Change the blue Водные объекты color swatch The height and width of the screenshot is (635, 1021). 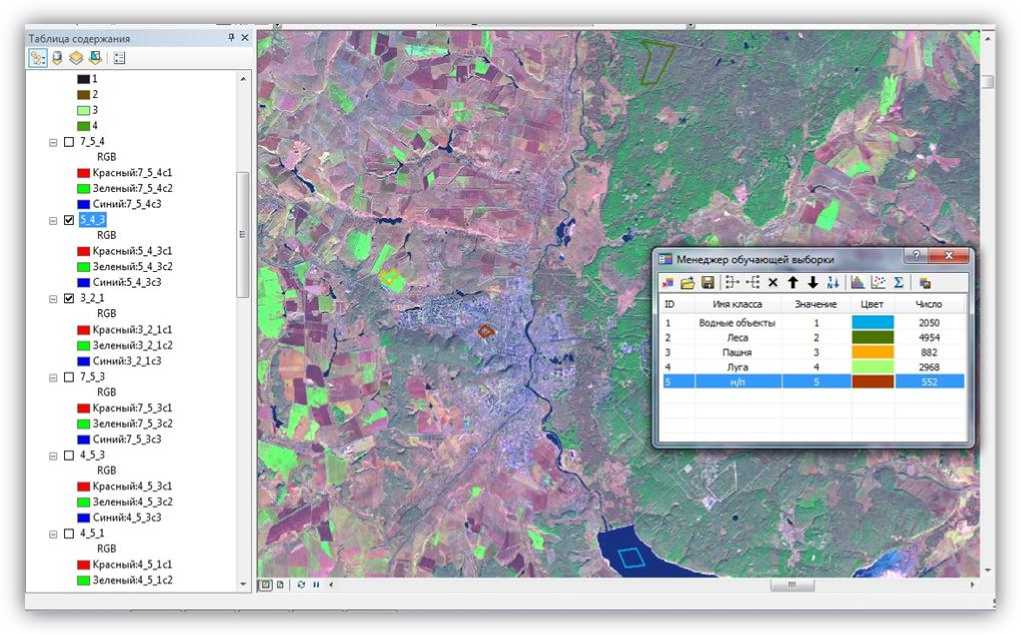872,322
